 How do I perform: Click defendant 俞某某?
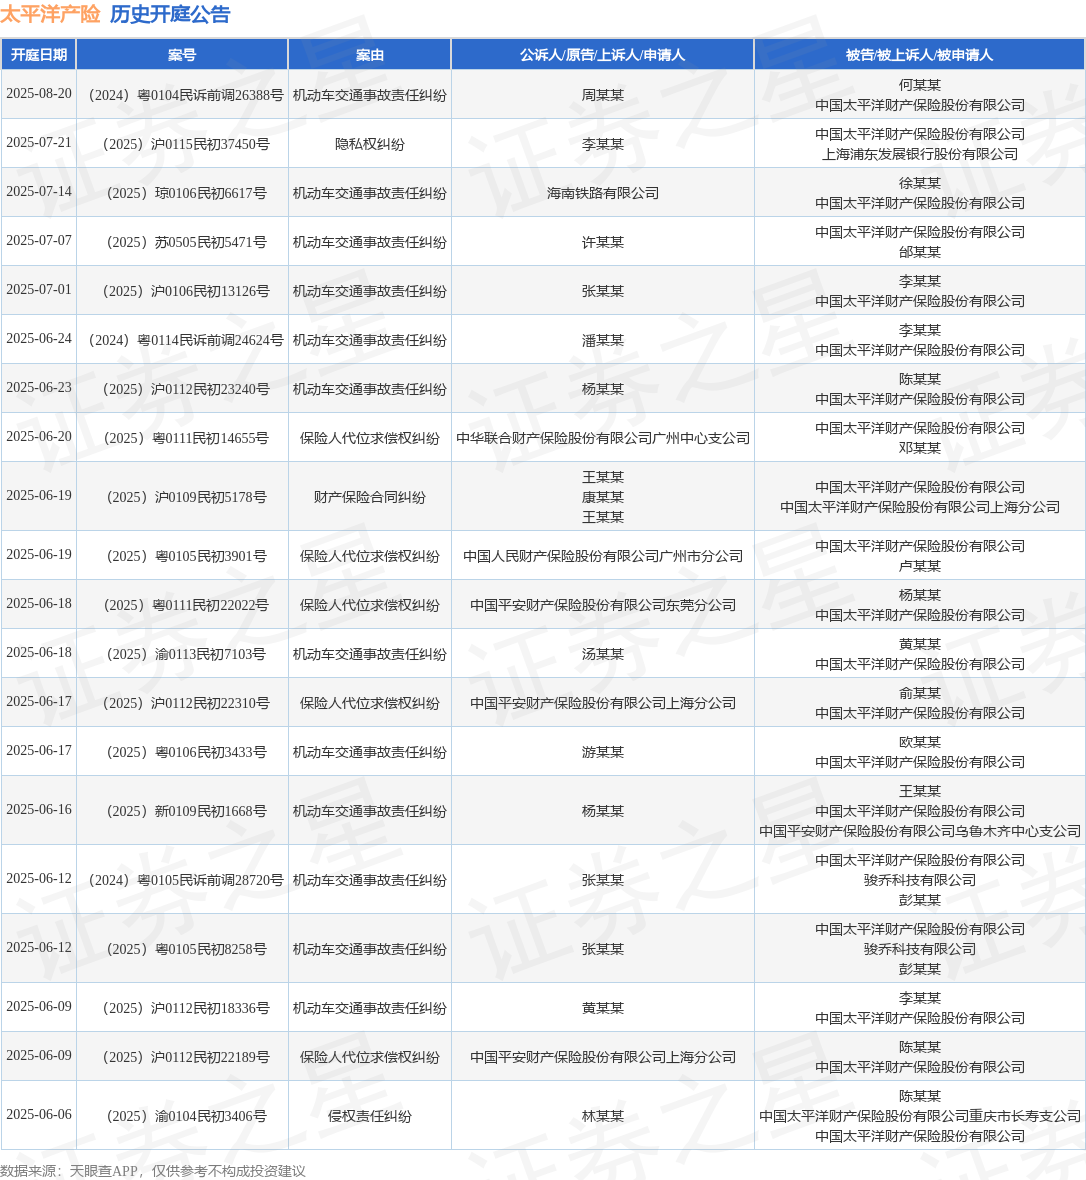click(920, 693)
